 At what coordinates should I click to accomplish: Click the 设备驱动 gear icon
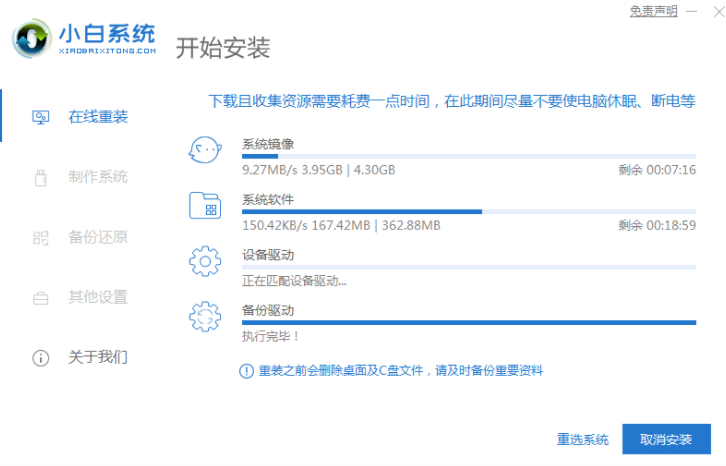205,262
